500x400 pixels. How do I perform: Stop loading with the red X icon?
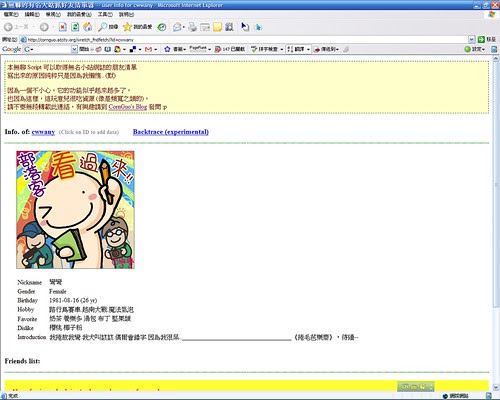coord(62,27)
